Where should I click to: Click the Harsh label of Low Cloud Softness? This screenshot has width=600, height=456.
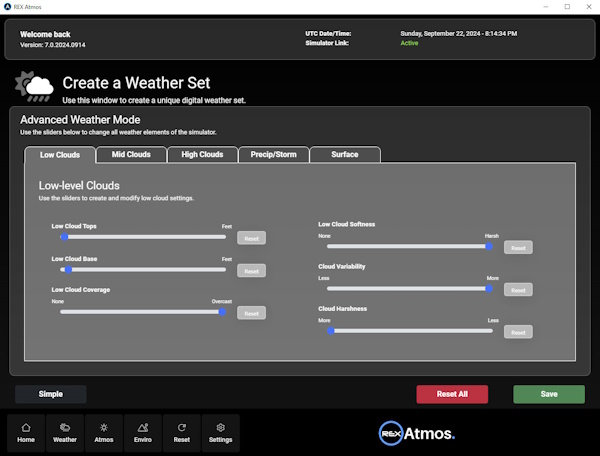click(x=492, y=236)
